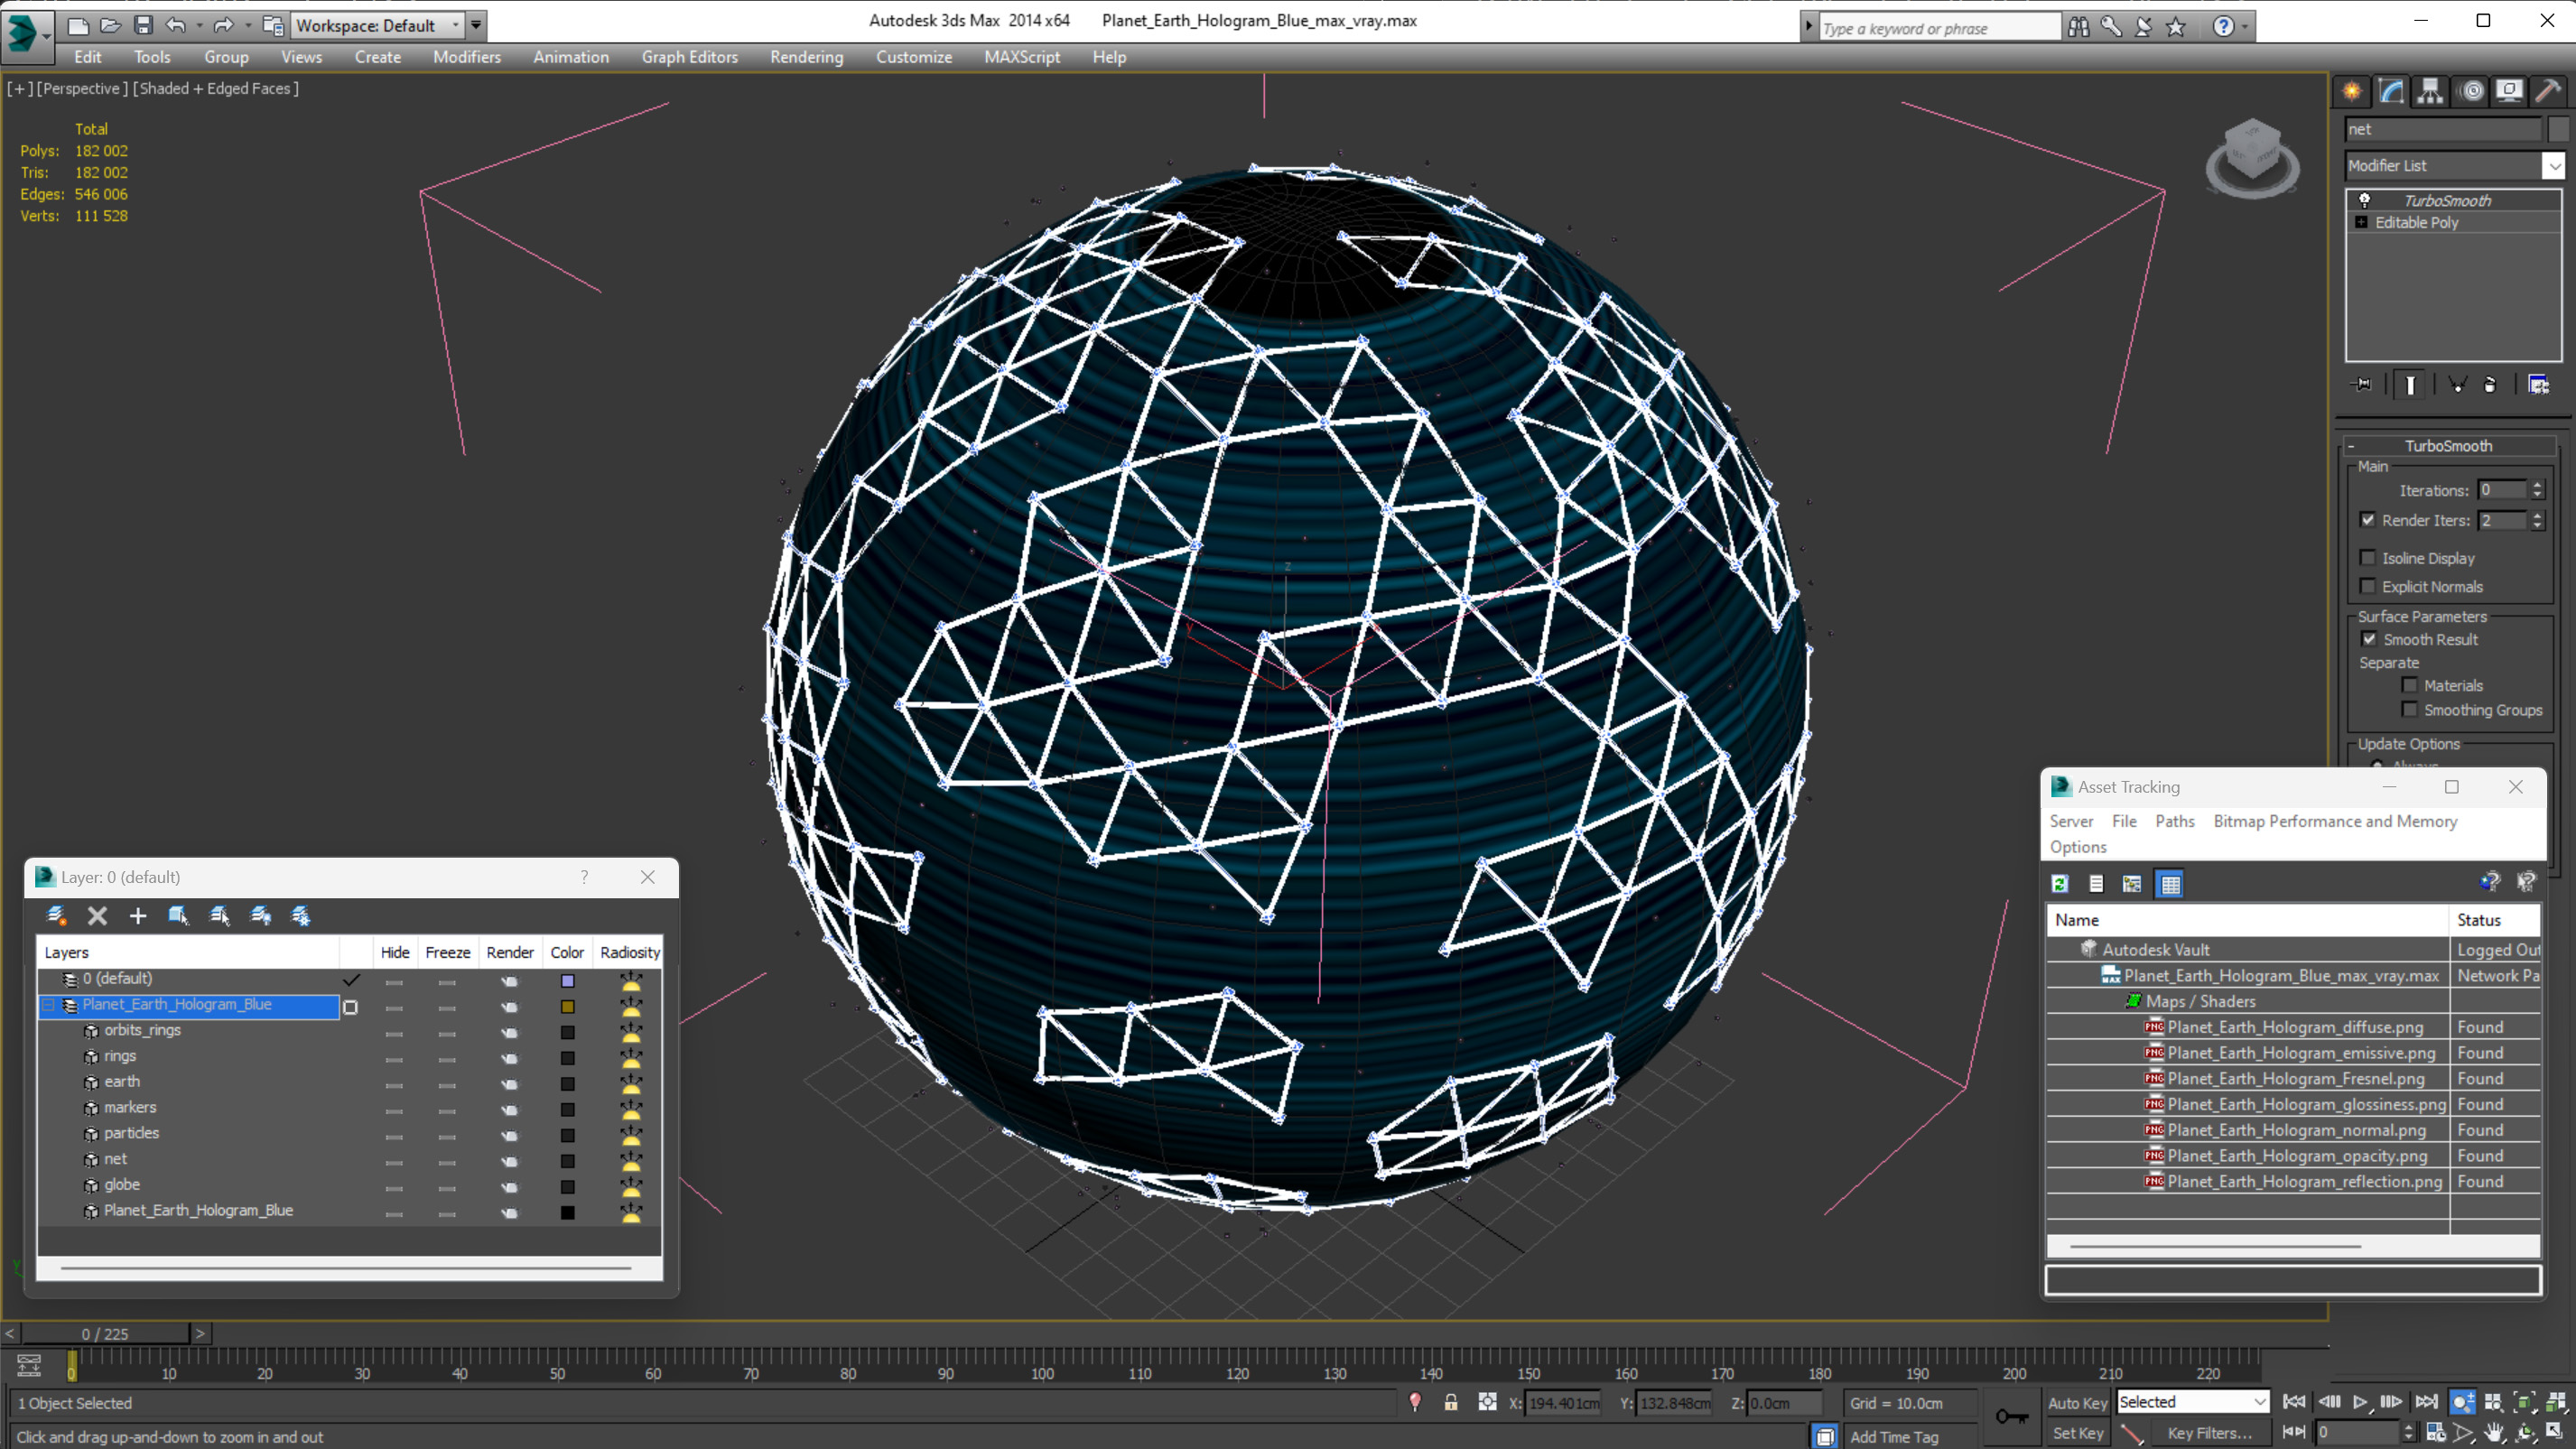
Task: Open Configure Modifier Sets icon
Action: pyautogui.click(x=2538, y=384)
